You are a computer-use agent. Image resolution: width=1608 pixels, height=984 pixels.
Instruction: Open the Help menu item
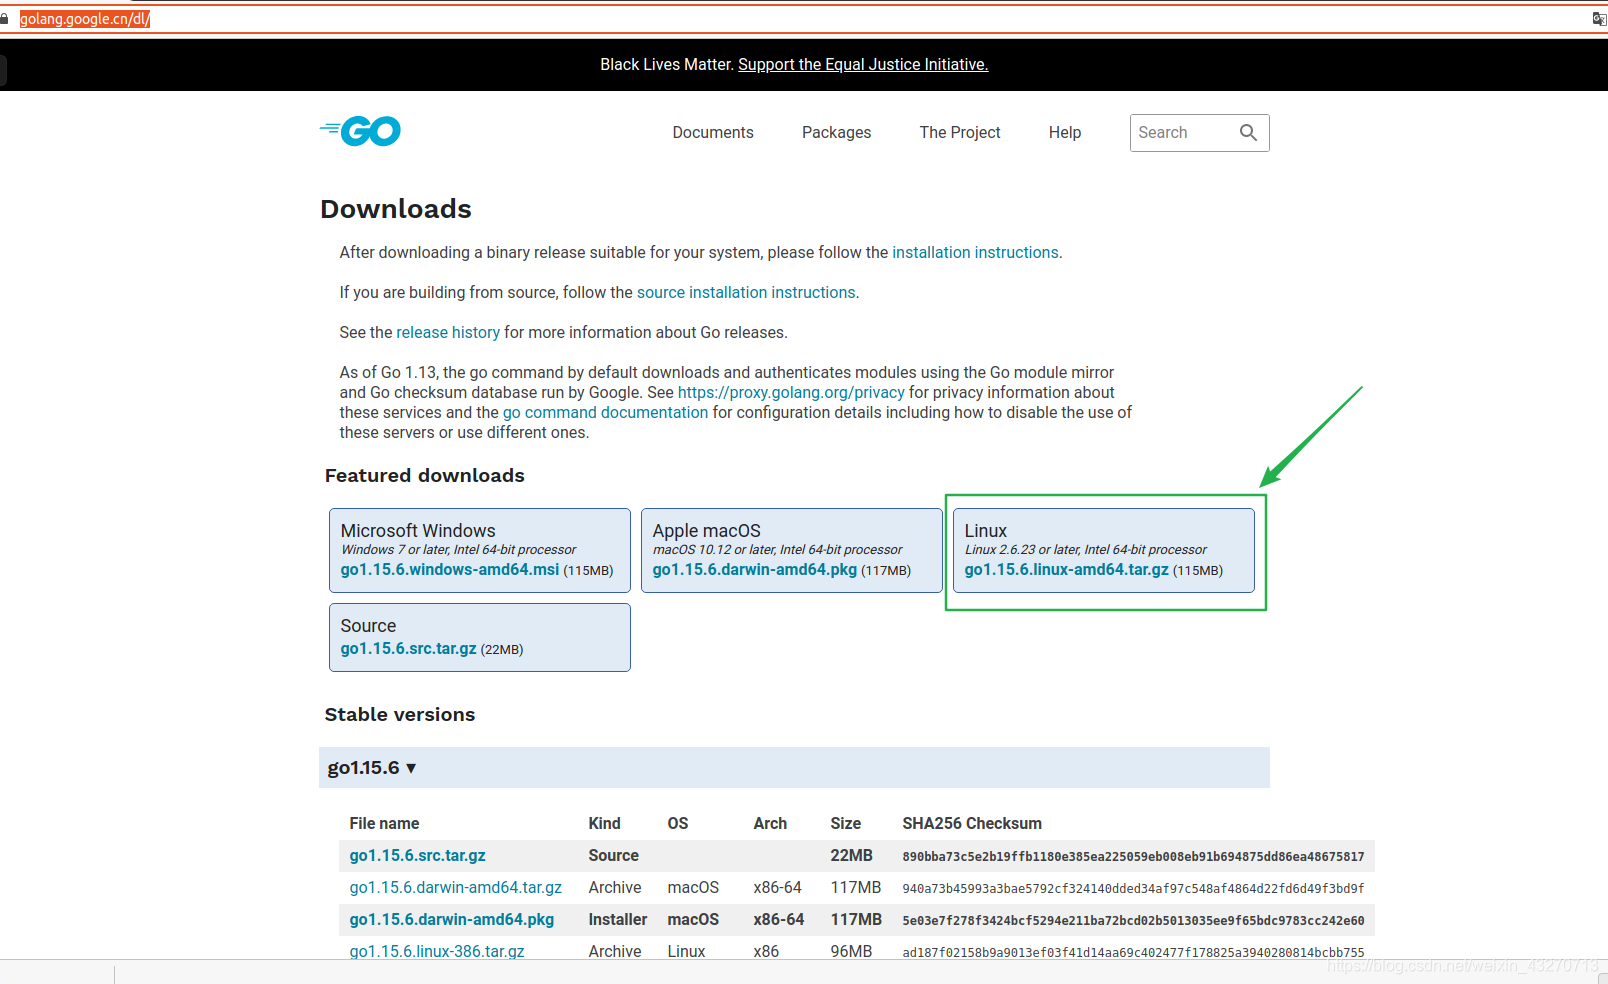pyautogui.click(x=1065, y=132)
